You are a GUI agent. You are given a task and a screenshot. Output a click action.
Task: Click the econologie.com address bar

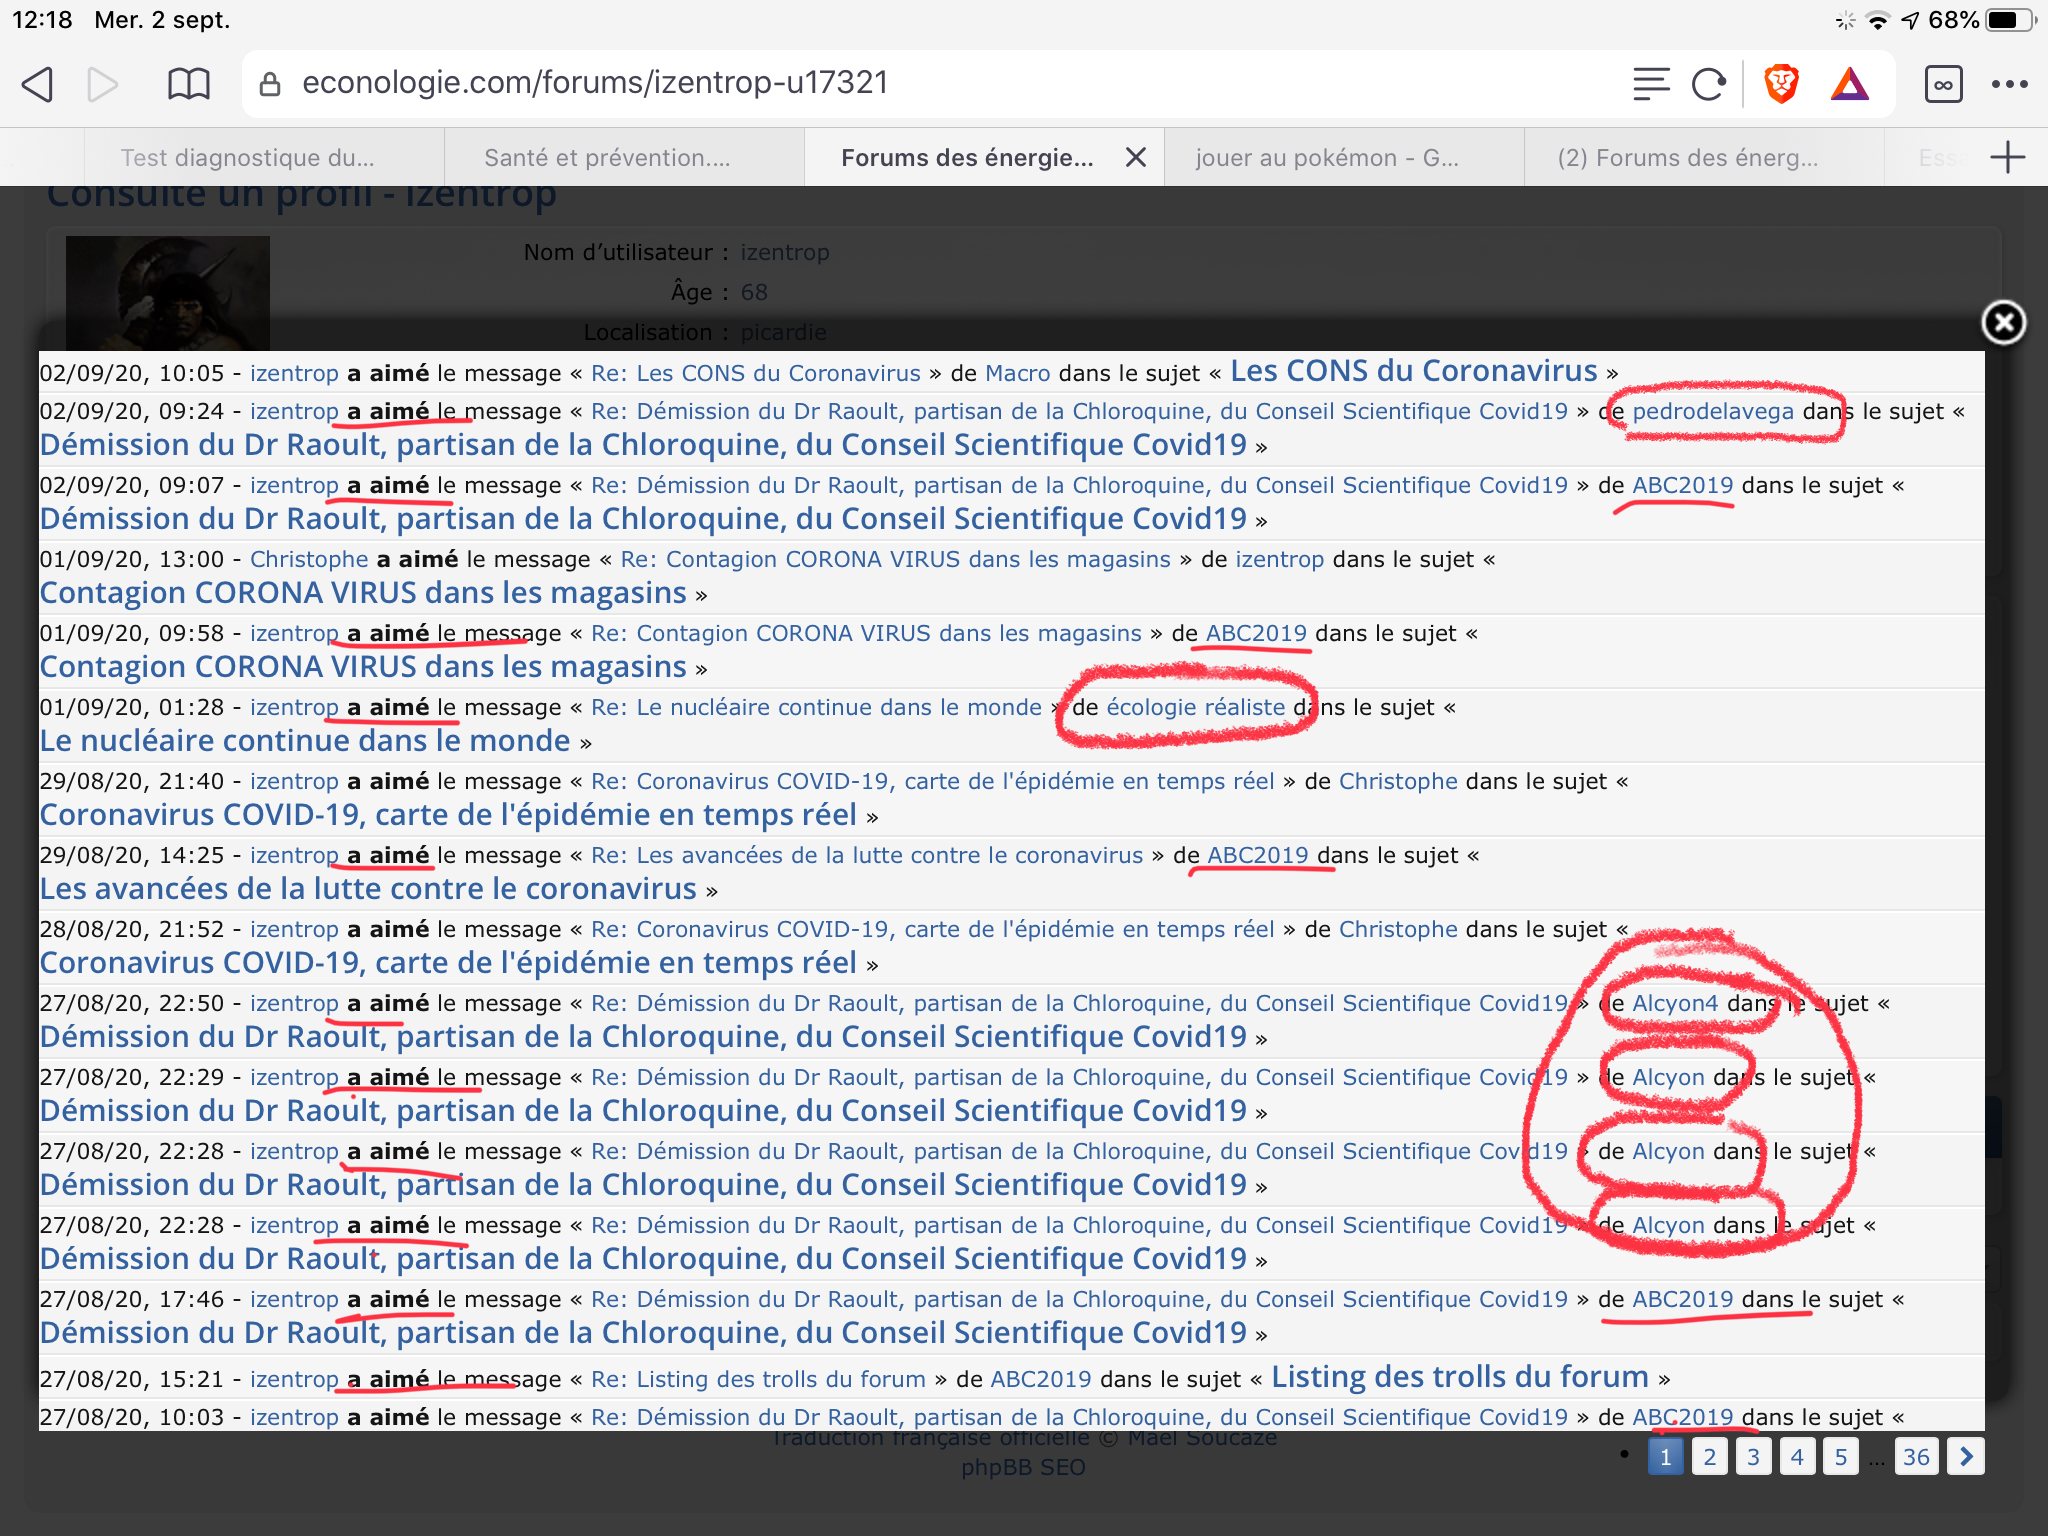tap(595, 83)
